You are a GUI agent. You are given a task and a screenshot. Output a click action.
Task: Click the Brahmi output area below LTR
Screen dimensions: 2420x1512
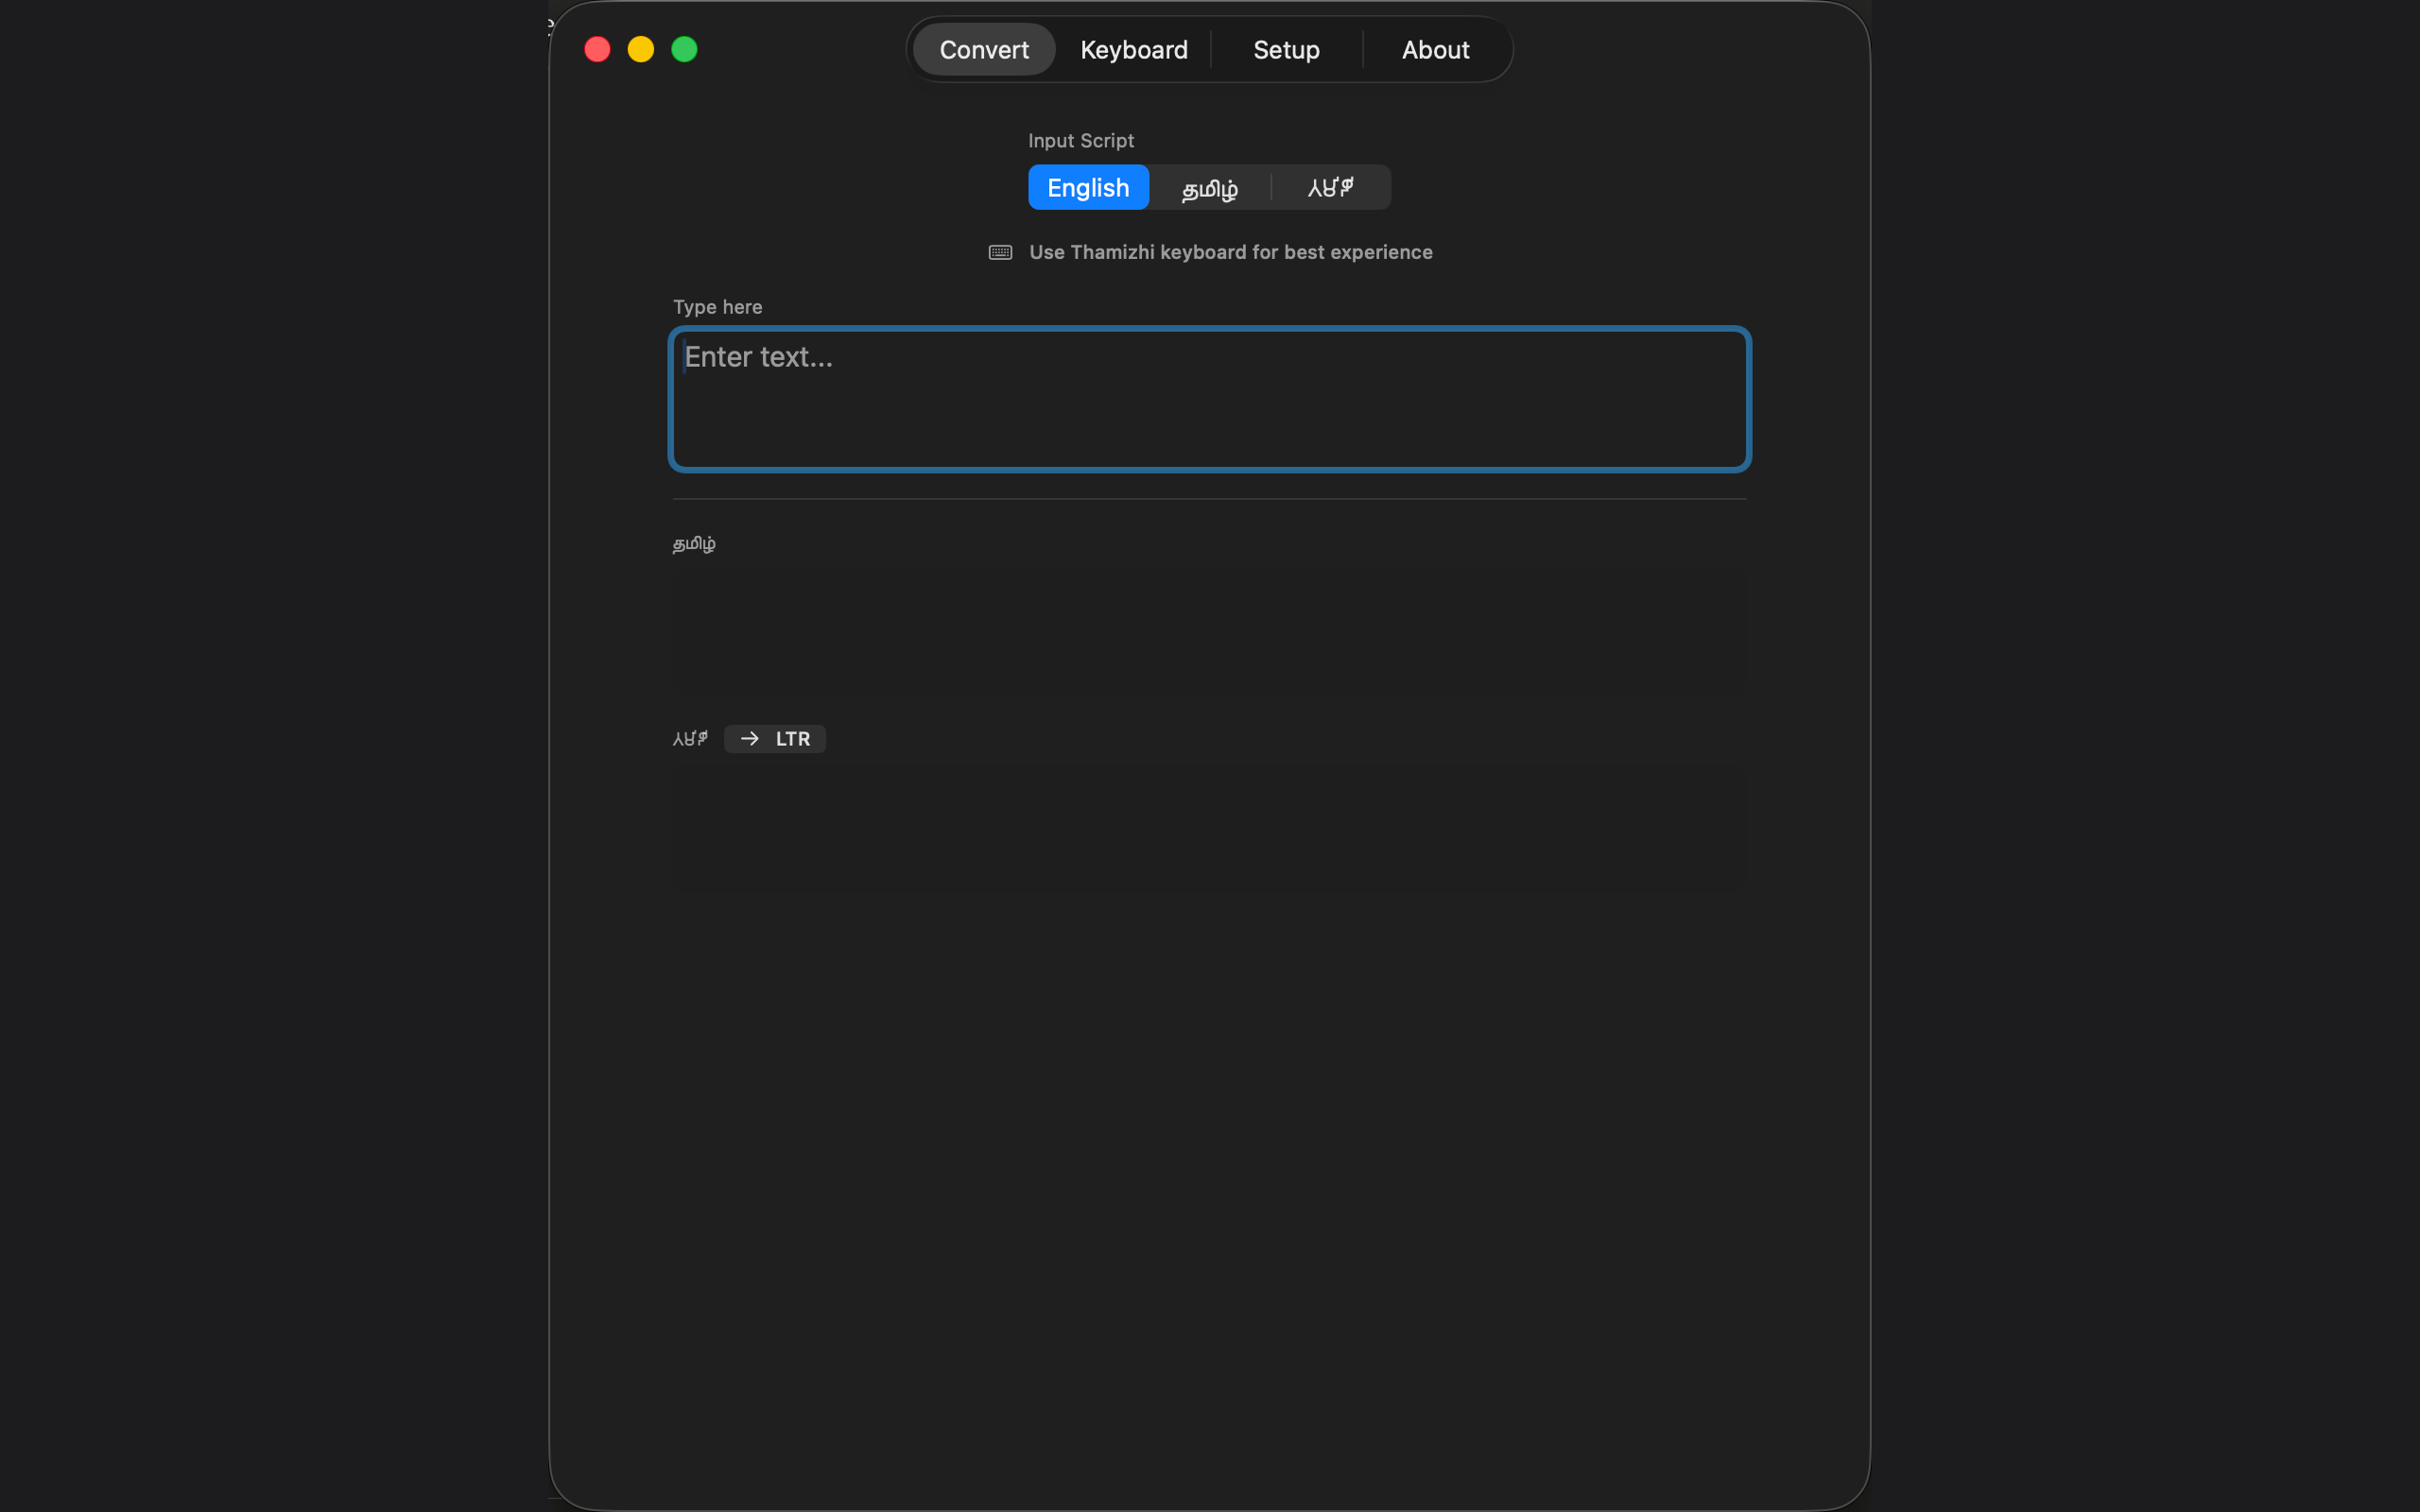pos(1210,826)
